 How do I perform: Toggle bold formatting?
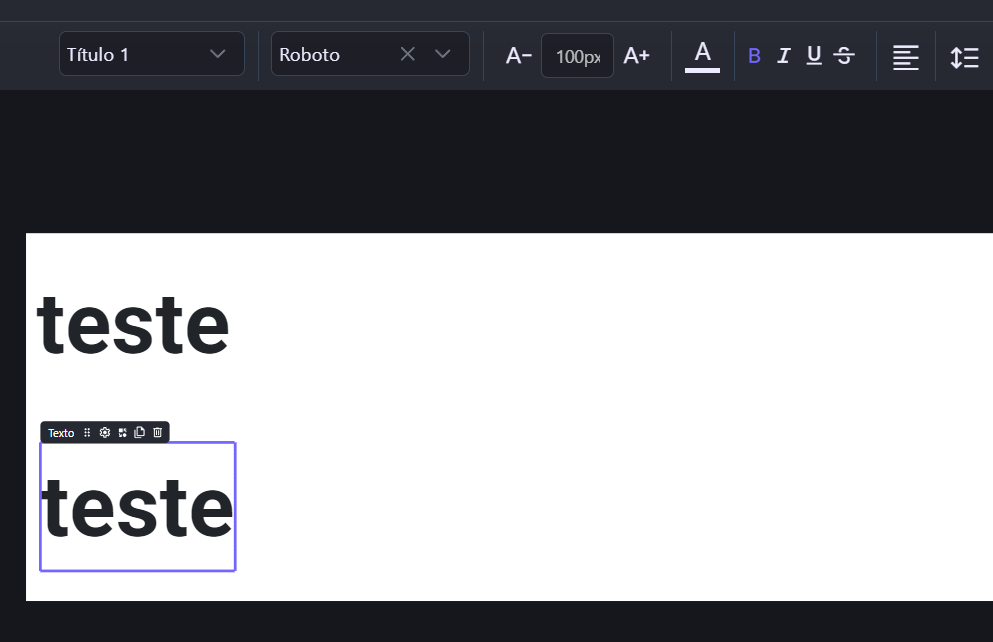tap(754, 56)
